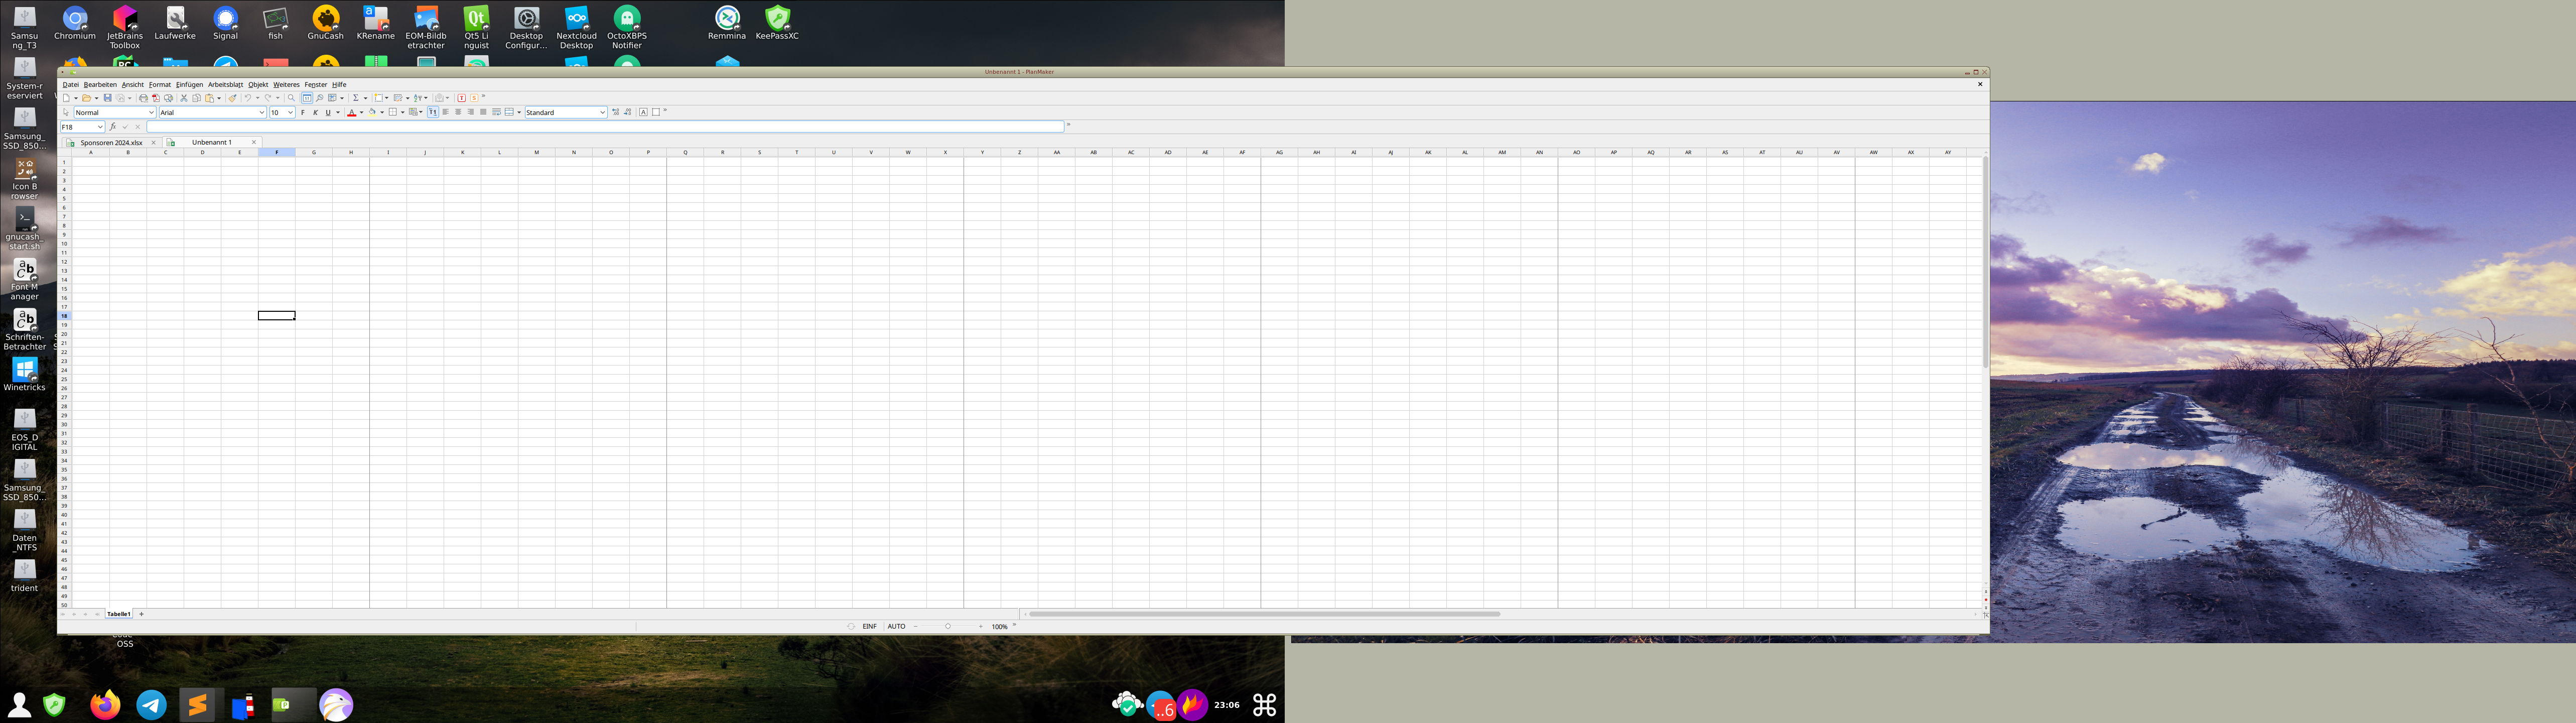This screenshot has width=2576, height=723.
Task: Toggle italic formatting K button
Action: click(x=316, y=112)
